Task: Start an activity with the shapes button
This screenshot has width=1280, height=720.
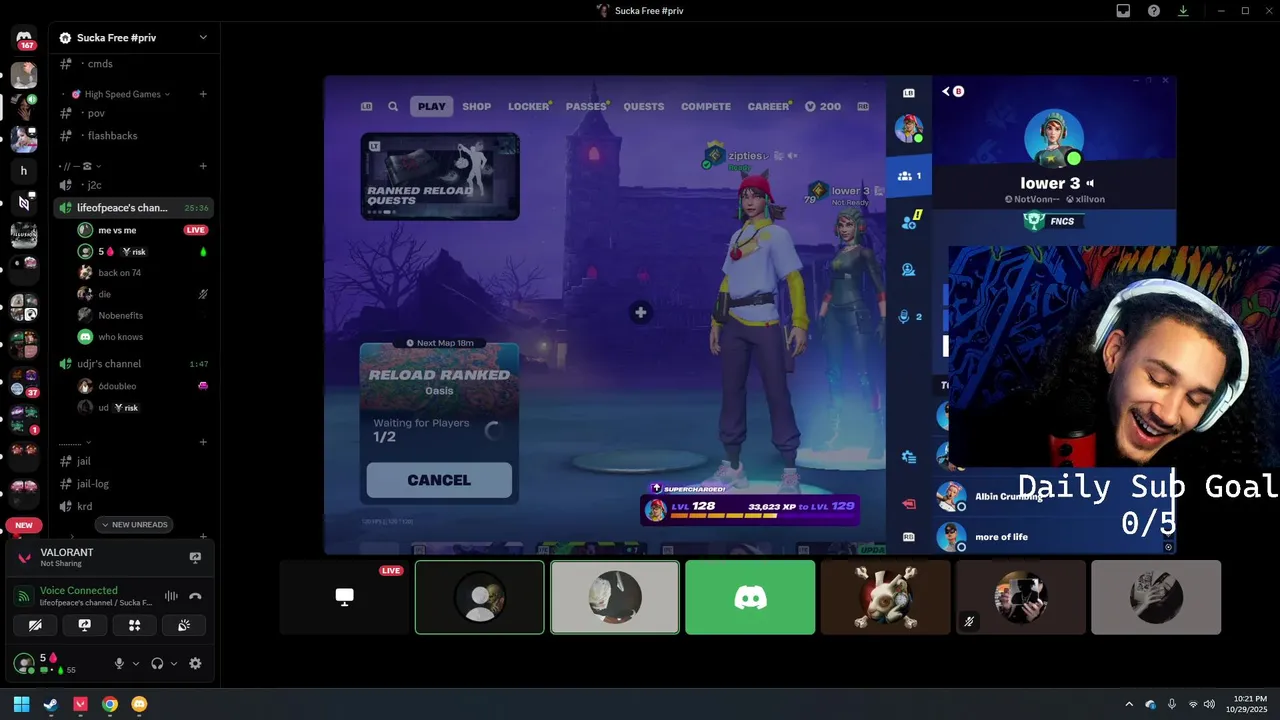Action: [x=135, y=625]
